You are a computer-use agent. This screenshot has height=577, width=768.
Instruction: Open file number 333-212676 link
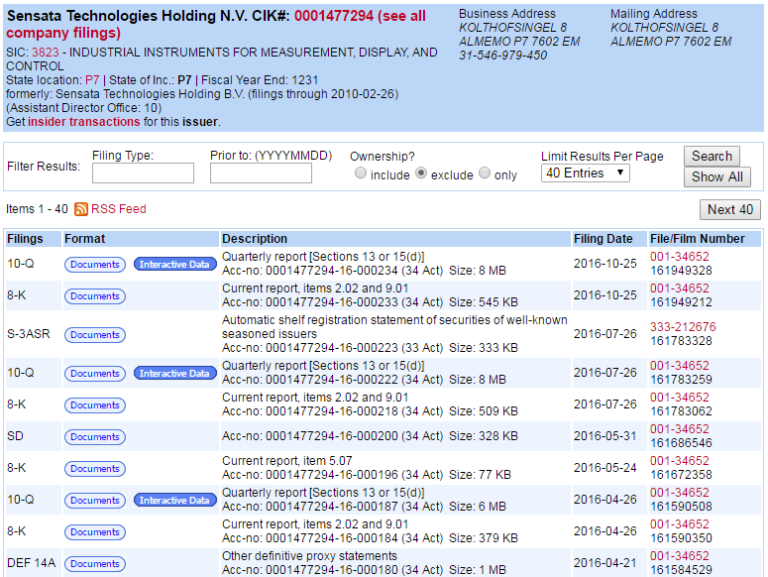683,327
